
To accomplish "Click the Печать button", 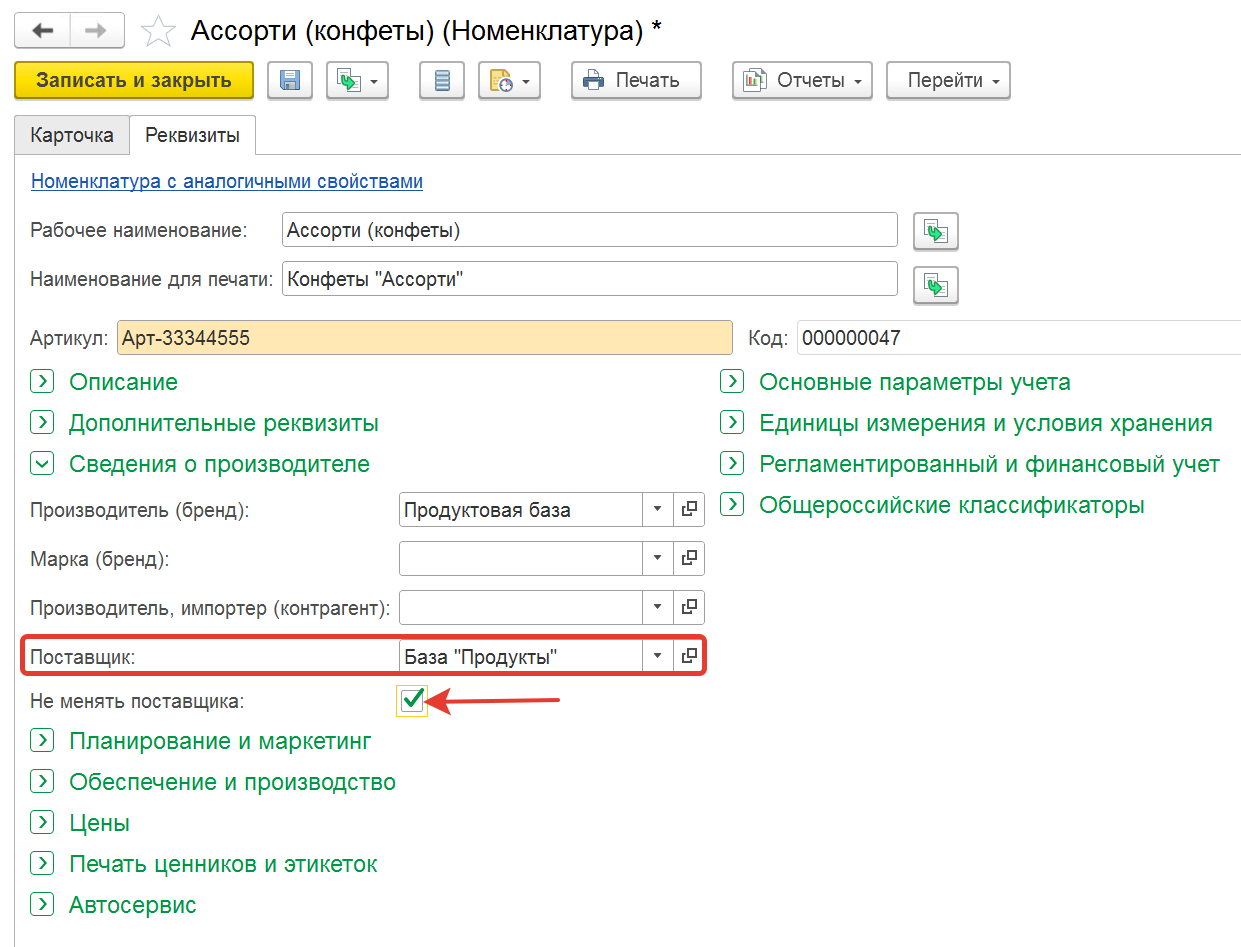I will [636, 81].
